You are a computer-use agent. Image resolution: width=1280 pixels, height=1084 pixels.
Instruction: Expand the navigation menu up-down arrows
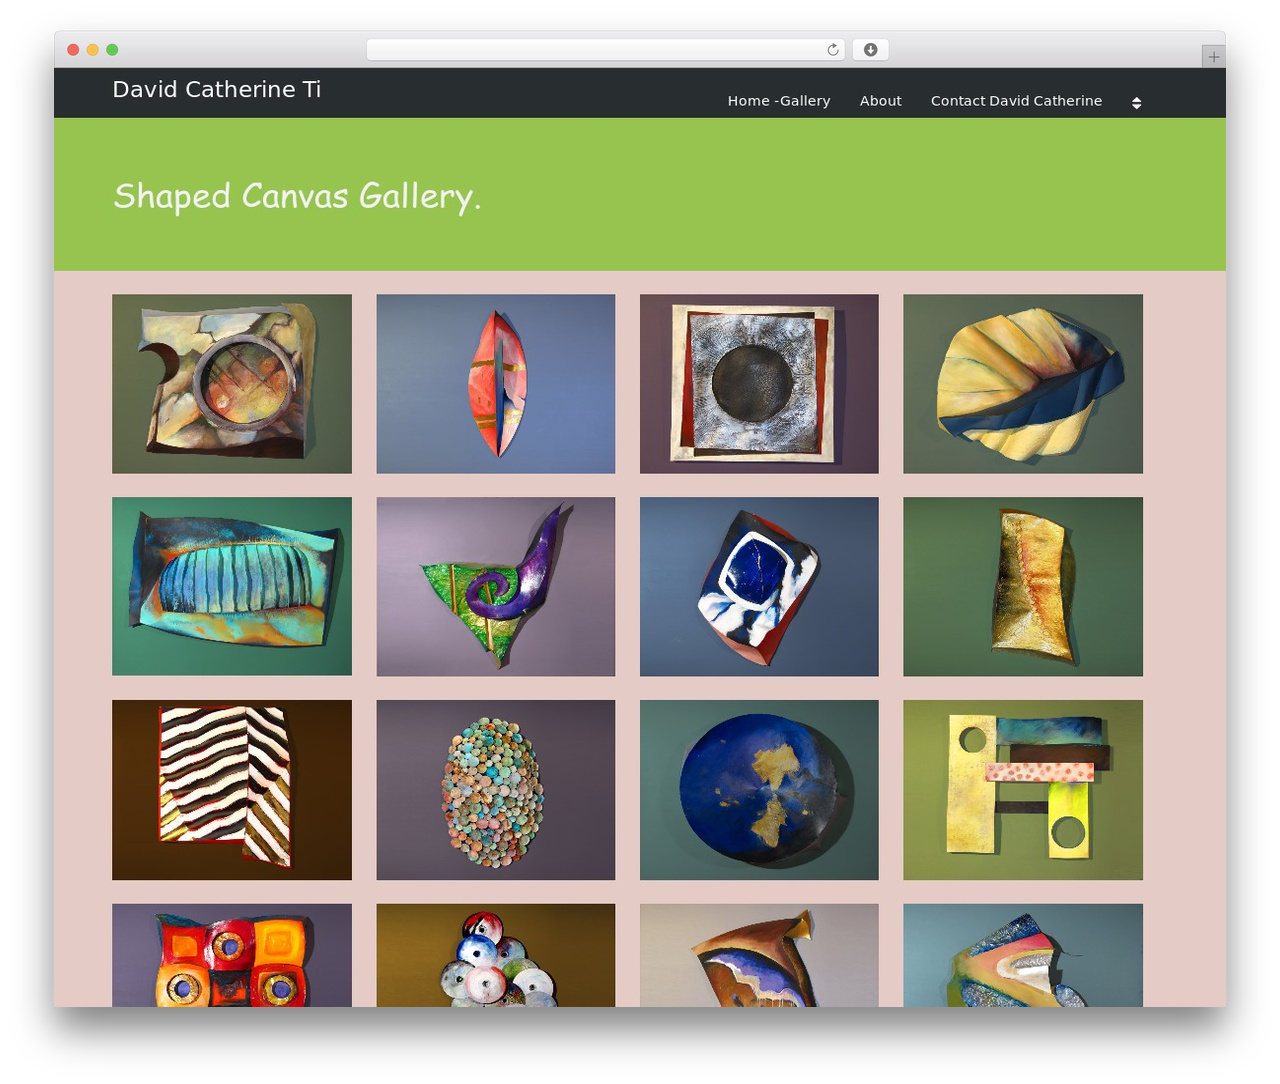pyautogui.click(x=1136, y=102)
